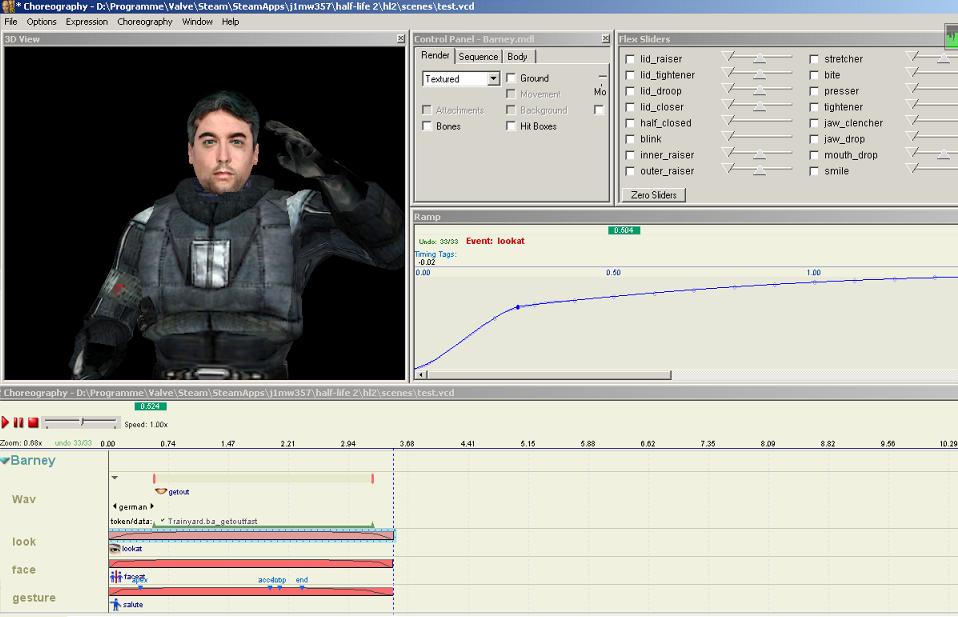Close the 3D View panel
Viewport: 958px width, 617px height.
(x=401, y=38)
